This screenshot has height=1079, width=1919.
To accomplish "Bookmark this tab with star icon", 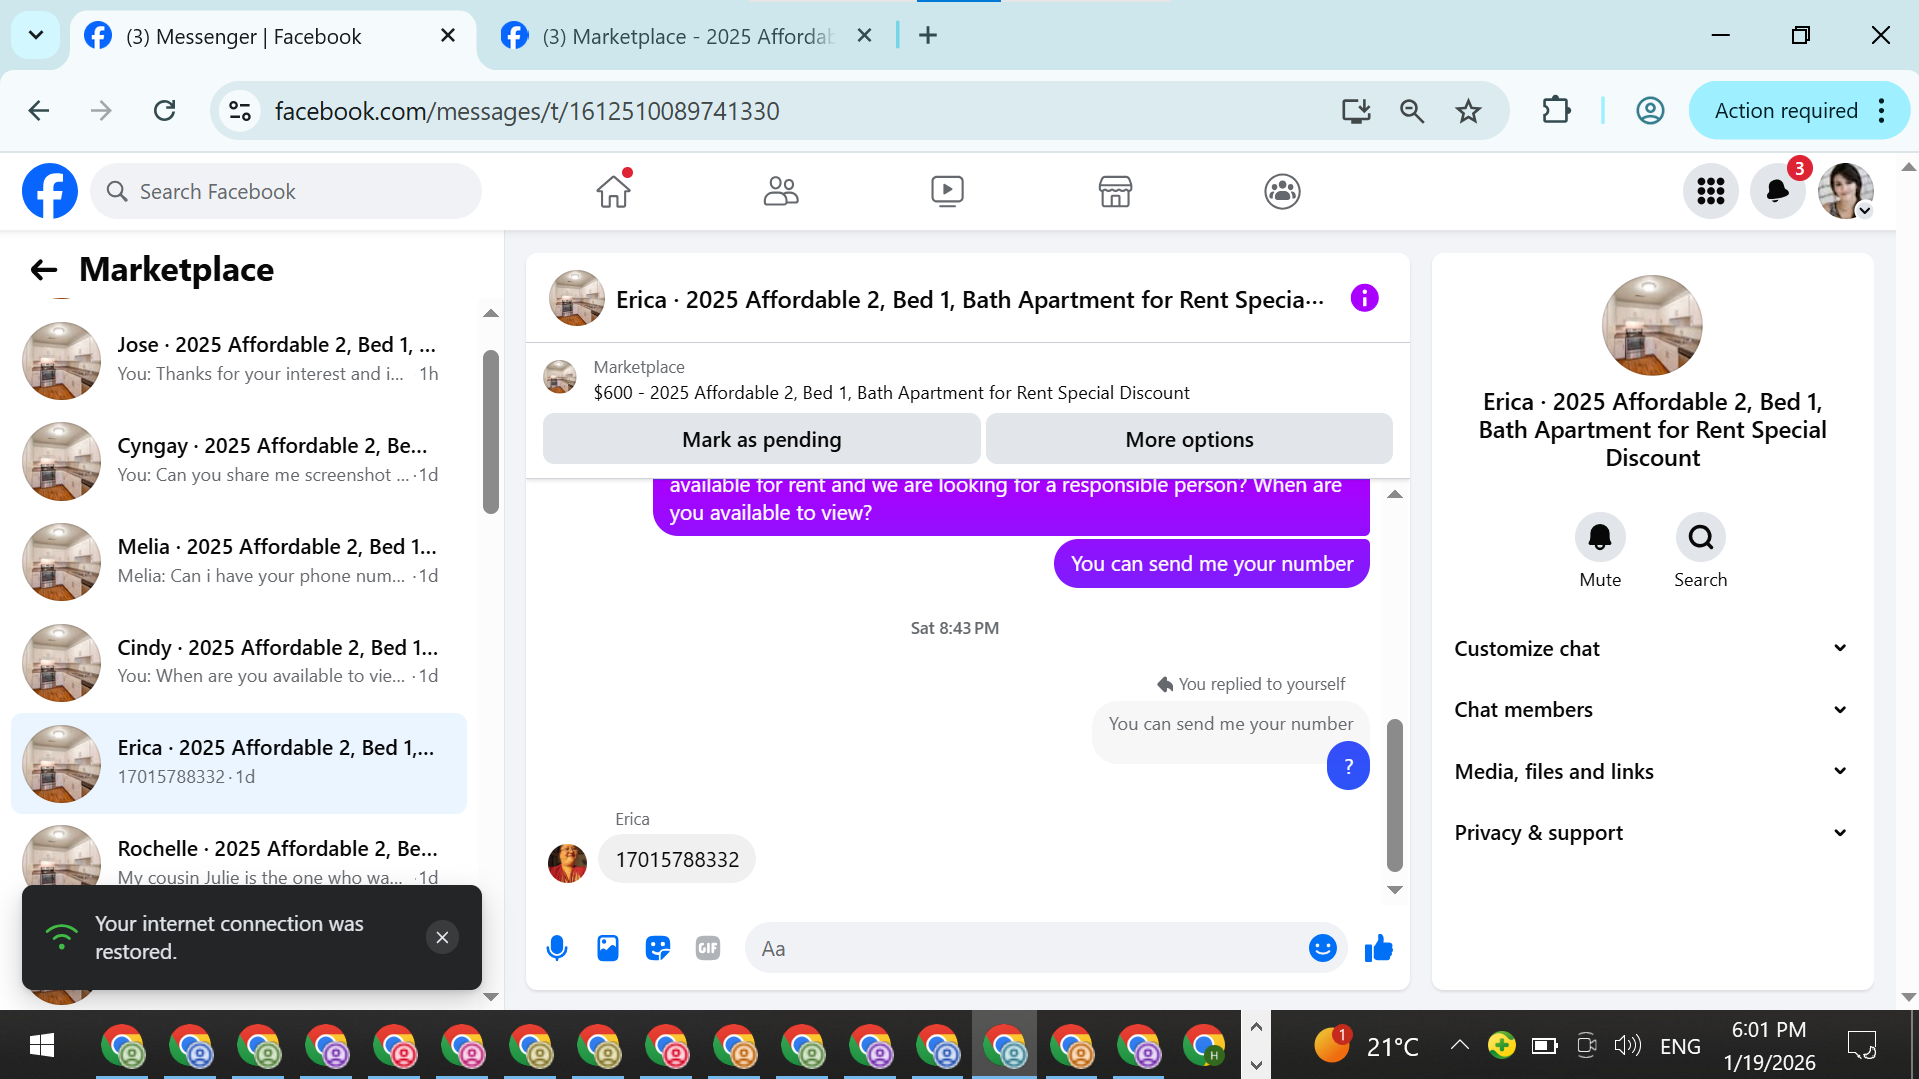I will coord(1468,111).
